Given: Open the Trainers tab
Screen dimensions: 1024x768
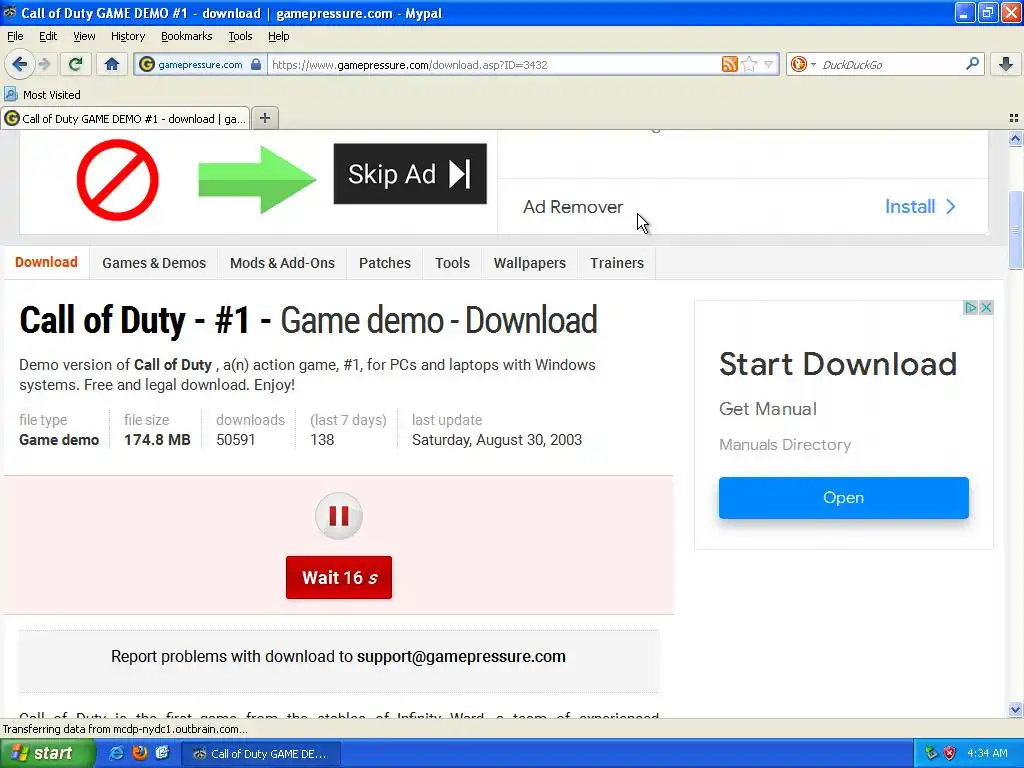Looking at the screenshot, I should point(617,263).
